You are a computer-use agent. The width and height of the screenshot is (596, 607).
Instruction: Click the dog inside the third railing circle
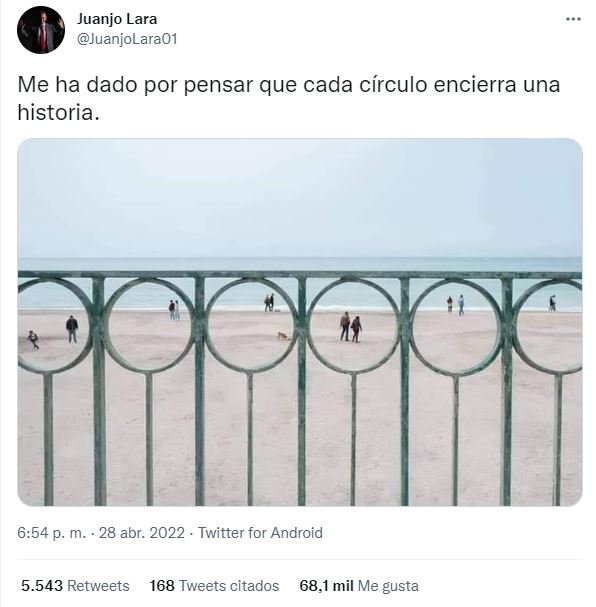pos(283,336)
